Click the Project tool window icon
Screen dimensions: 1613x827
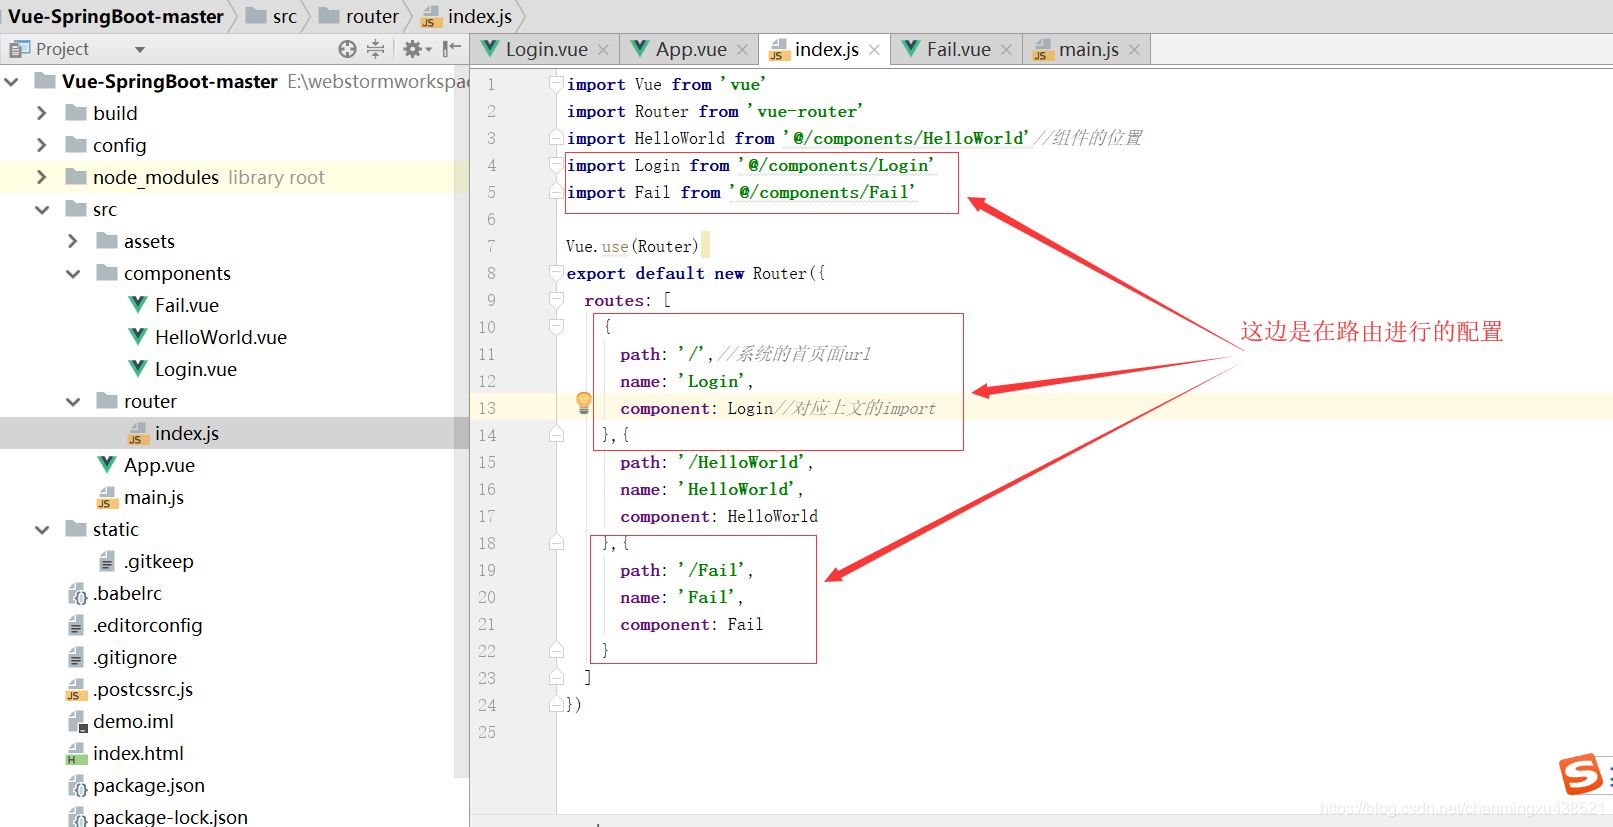19,49
